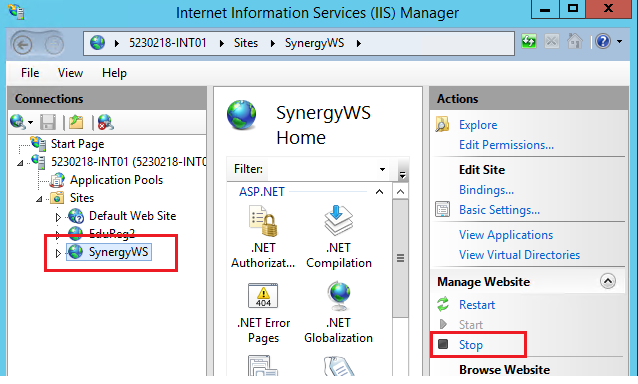Click Restart in Manage Website

click(477, 305)
